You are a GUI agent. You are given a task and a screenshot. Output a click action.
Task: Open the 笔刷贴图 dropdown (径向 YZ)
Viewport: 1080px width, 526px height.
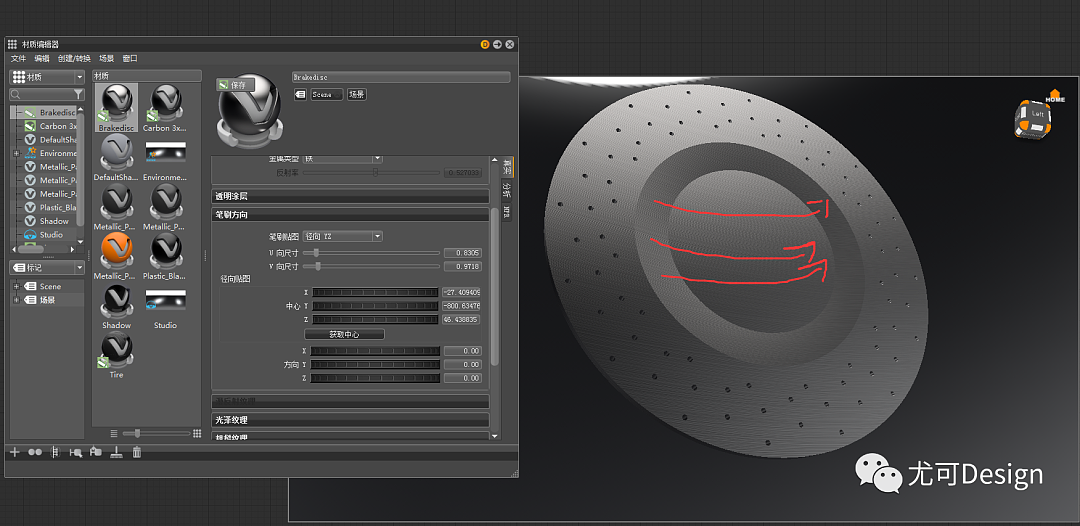pos(342,236)
